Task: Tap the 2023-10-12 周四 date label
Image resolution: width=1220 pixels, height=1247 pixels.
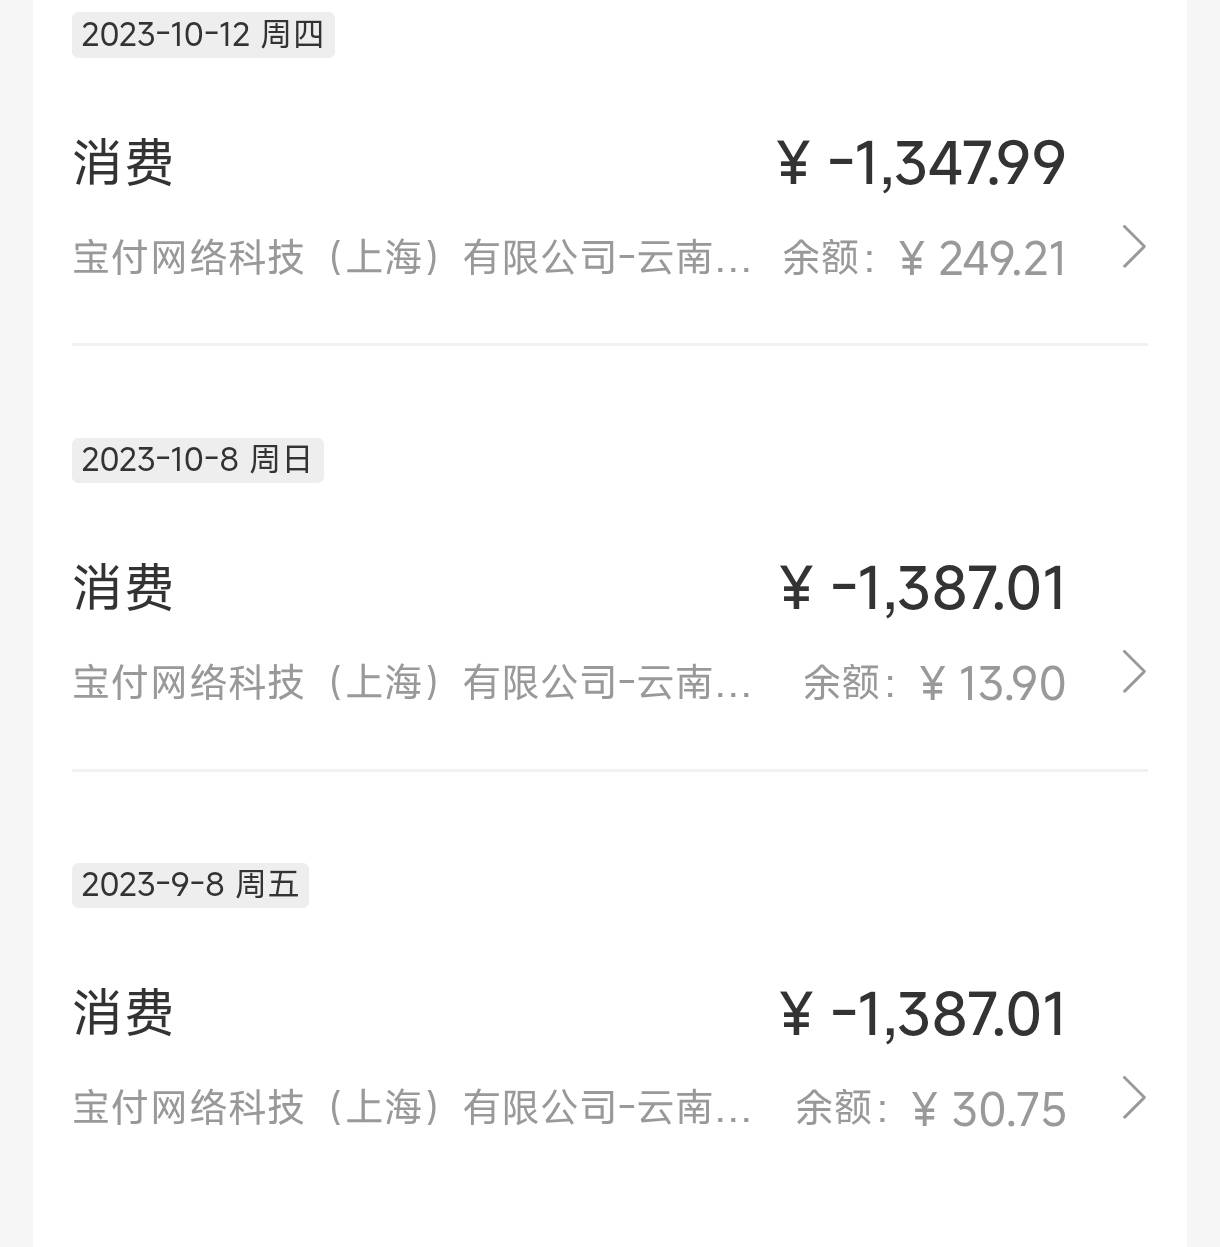Action: (203, 35)
